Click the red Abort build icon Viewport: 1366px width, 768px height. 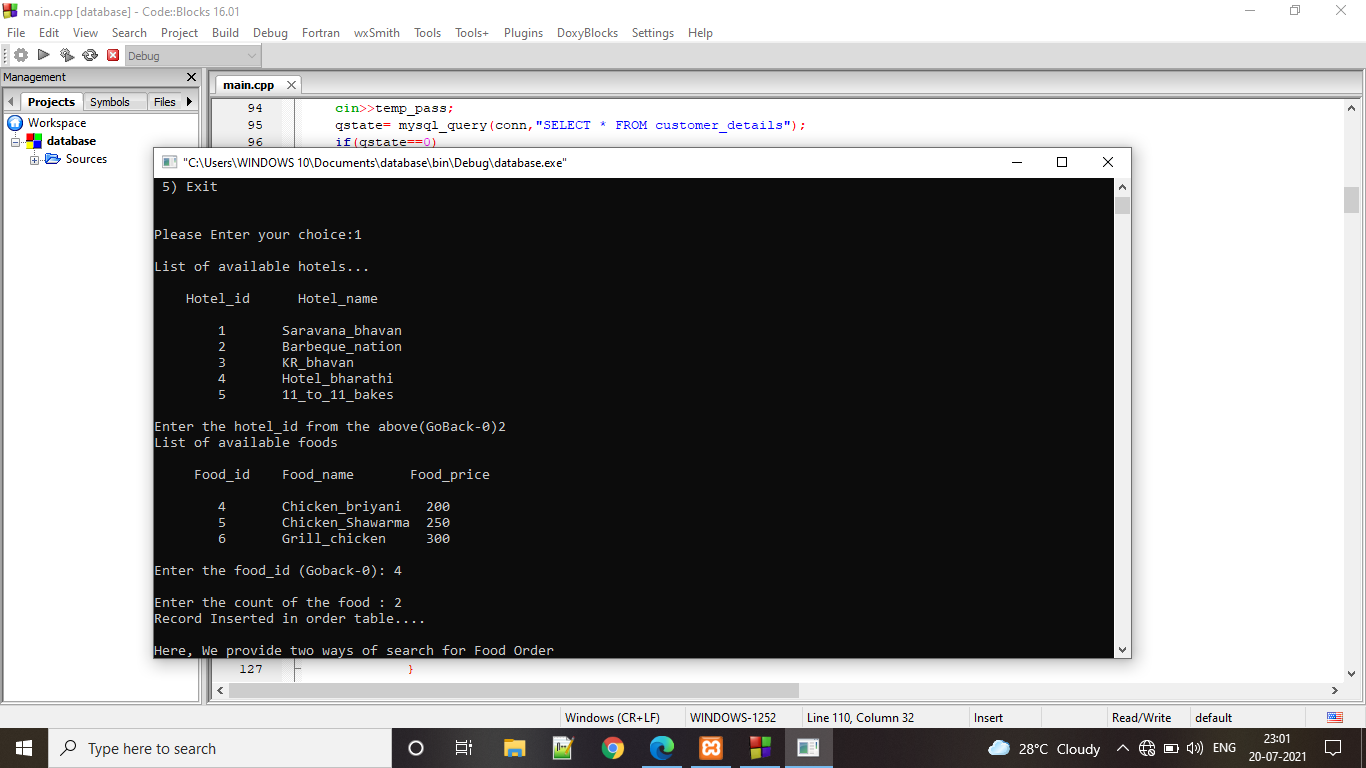113,55
